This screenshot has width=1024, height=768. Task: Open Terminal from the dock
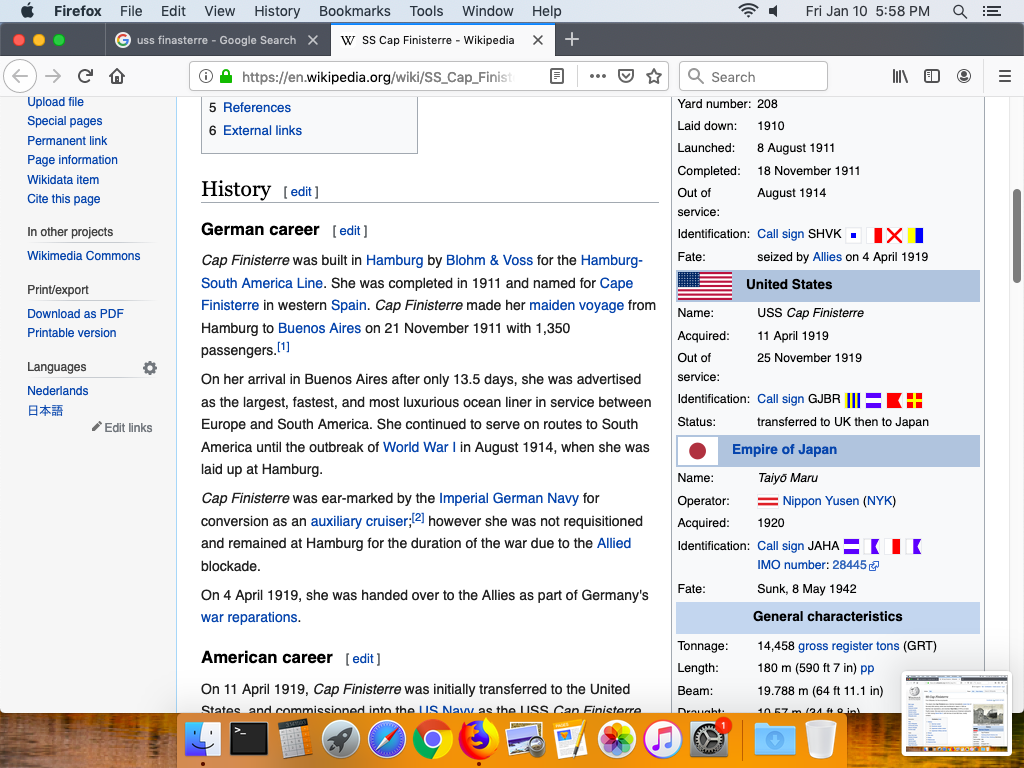248,740
